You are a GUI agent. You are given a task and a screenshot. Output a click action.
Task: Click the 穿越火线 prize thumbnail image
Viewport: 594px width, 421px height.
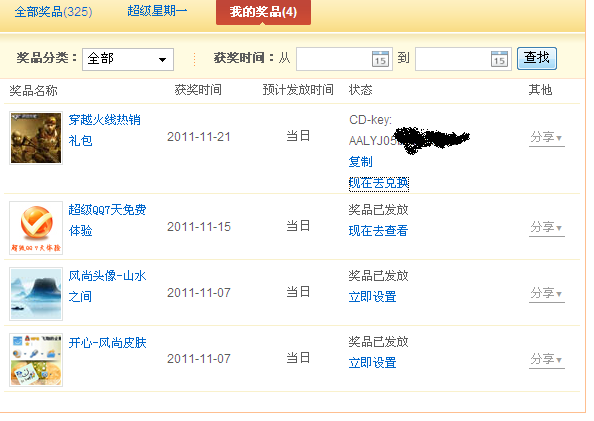pyautogui.click(x=36, y=138)
